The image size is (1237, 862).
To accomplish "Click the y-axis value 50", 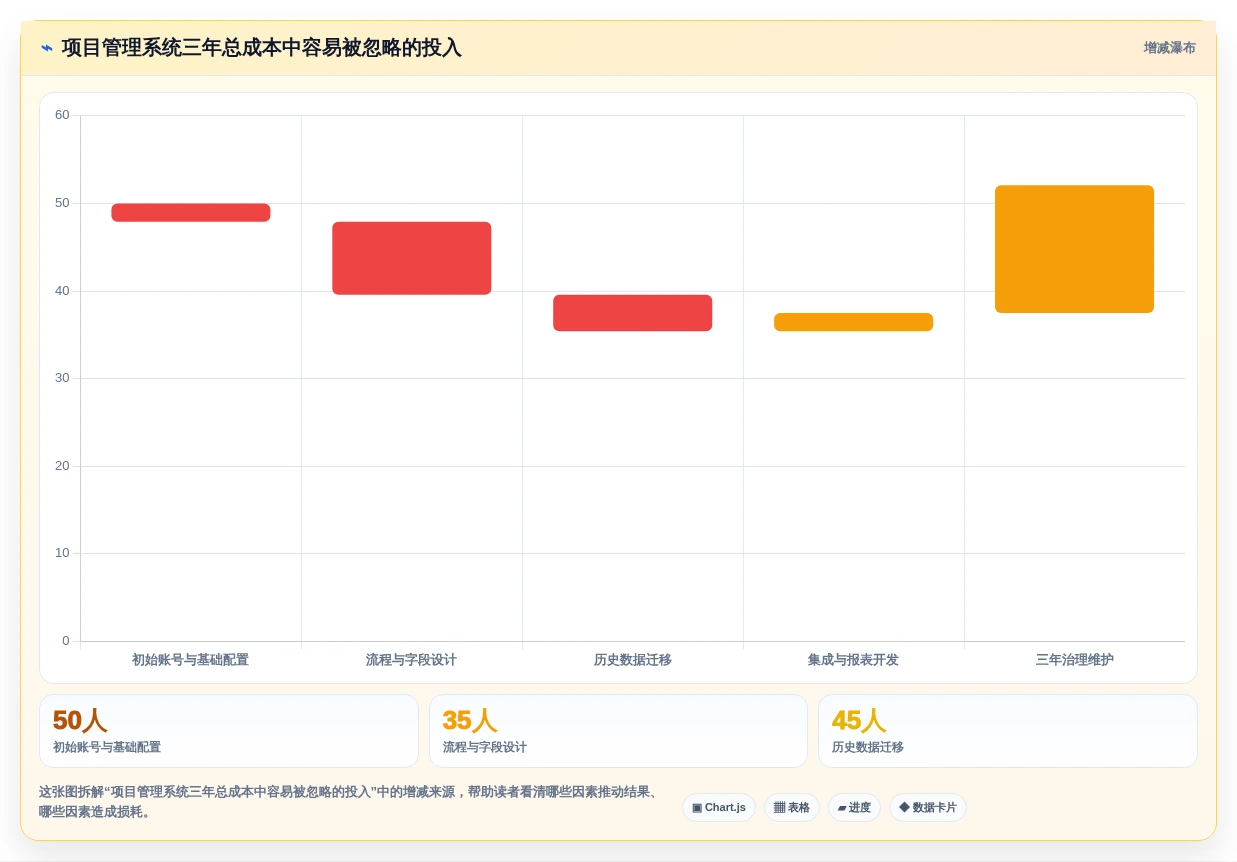I will pyautogui.click(x=62, y=203).
